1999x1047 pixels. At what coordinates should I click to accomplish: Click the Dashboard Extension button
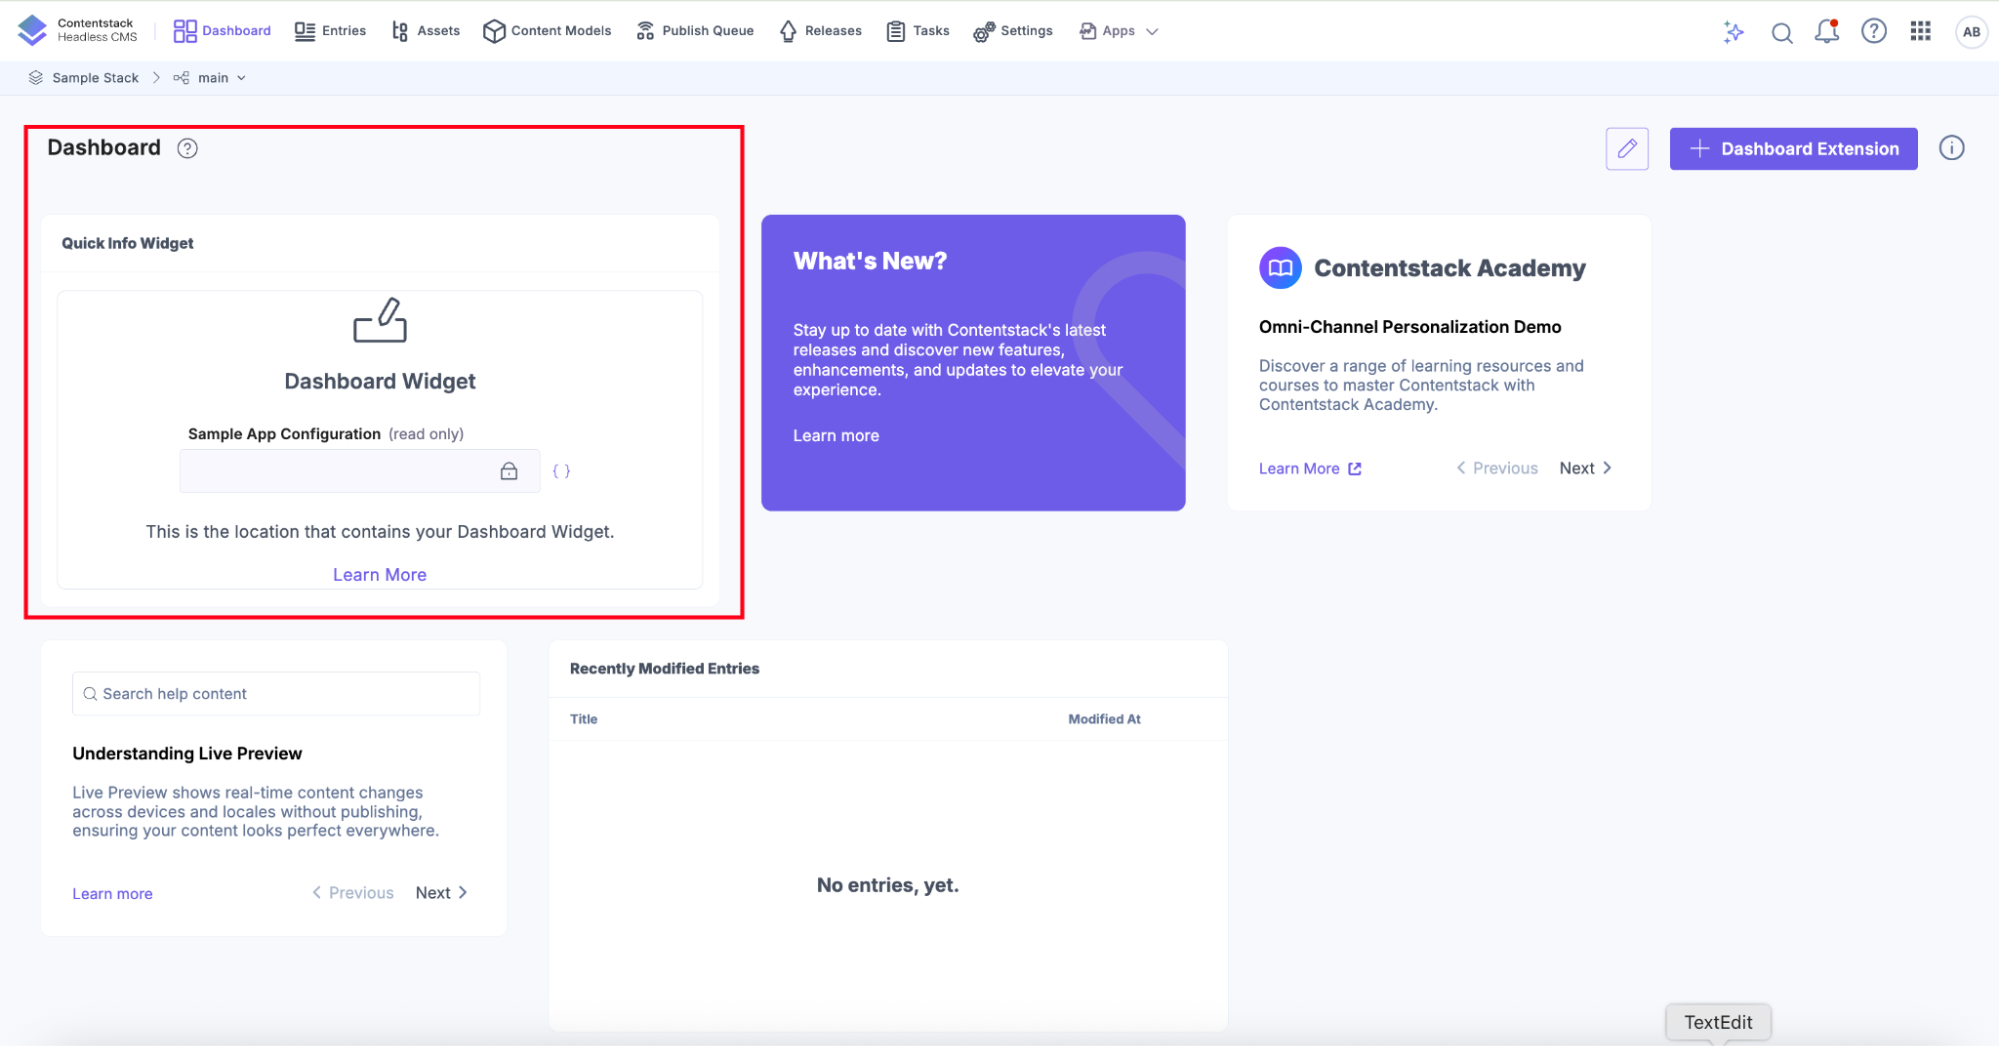[x=1793, y=149]
